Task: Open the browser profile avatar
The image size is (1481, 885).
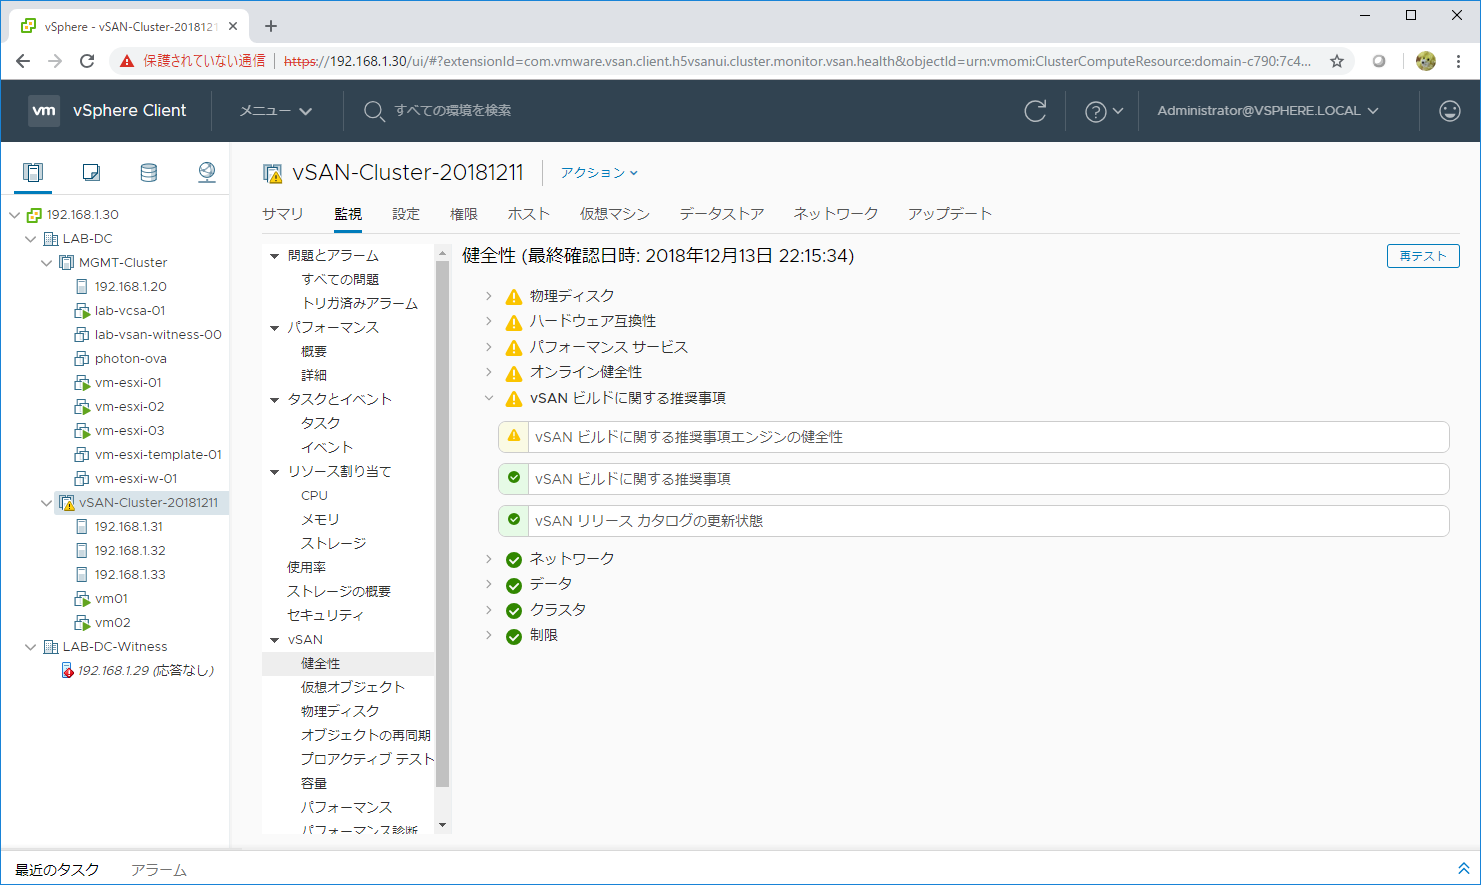Action: pos(1426,61)
